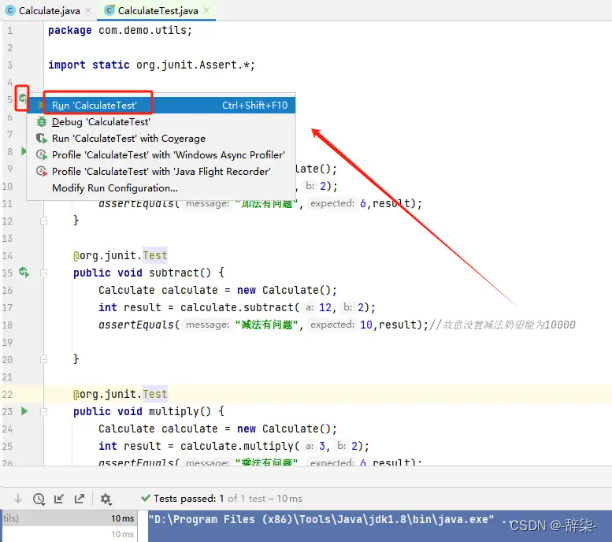Choose Profile with 'Java Flight Recorder'
The height and width of the screenshot is (542, 612).
(x=161, y=171)
